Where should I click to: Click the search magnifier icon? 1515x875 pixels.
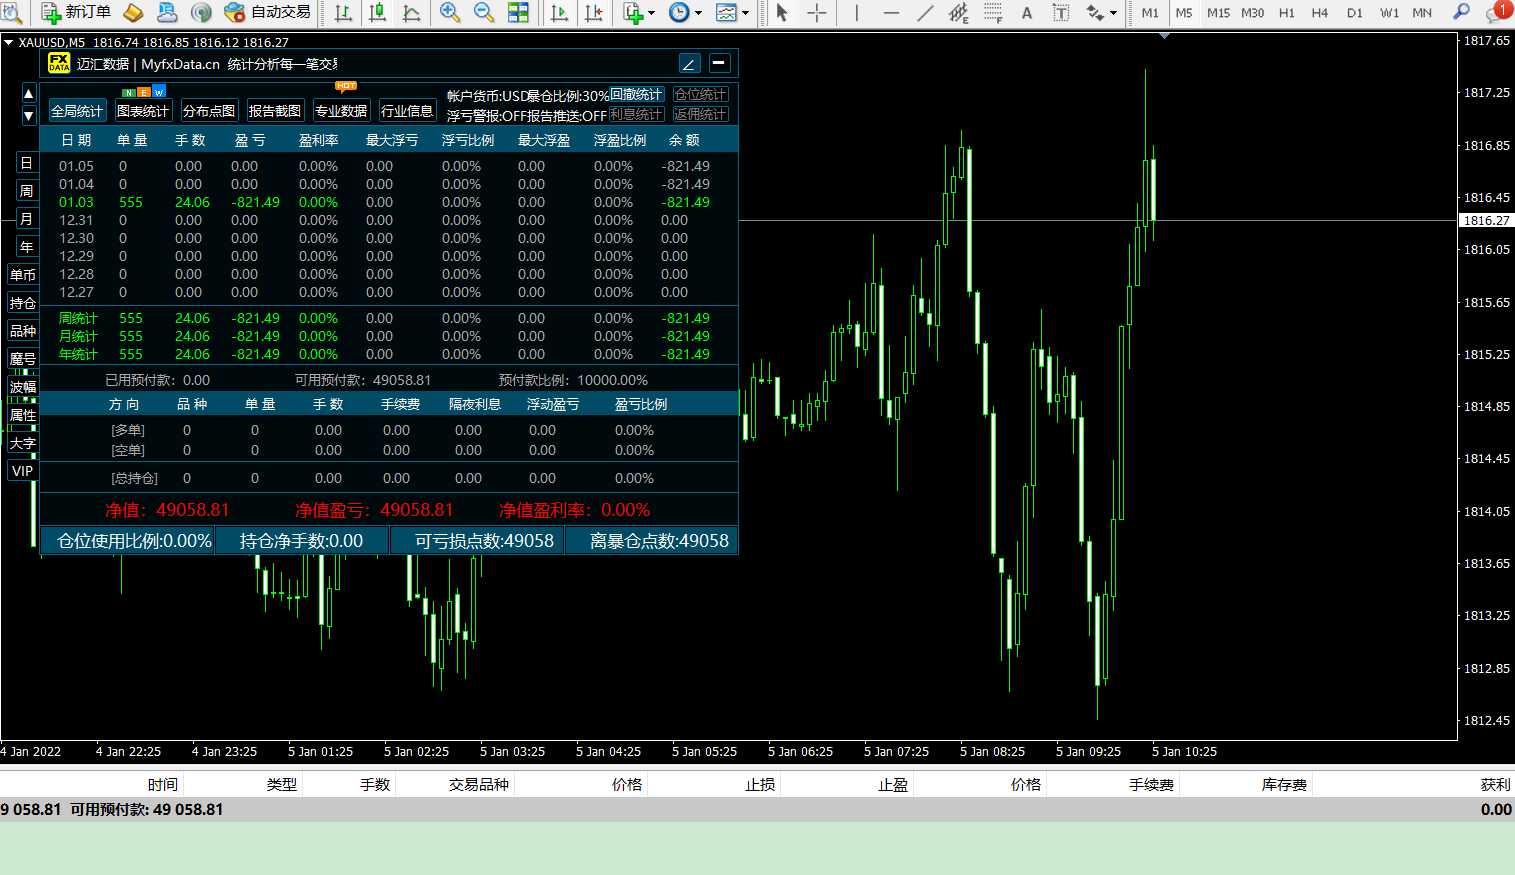click(x=1462, y=12)
